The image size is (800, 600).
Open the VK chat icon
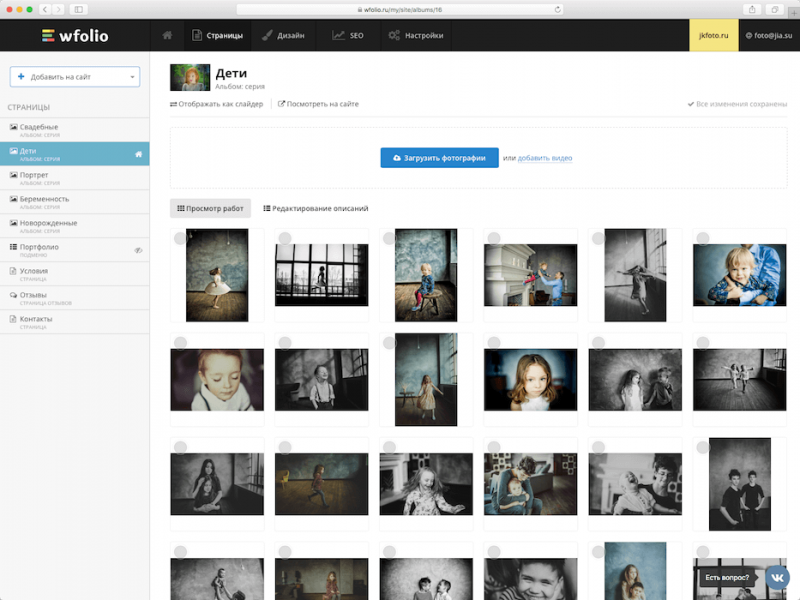pyautogui.click(x=776, y=577)
